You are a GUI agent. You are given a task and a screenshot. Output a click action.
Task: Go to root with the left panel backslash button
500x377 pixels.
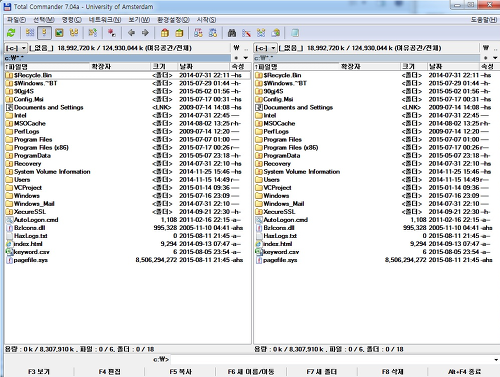236,48
